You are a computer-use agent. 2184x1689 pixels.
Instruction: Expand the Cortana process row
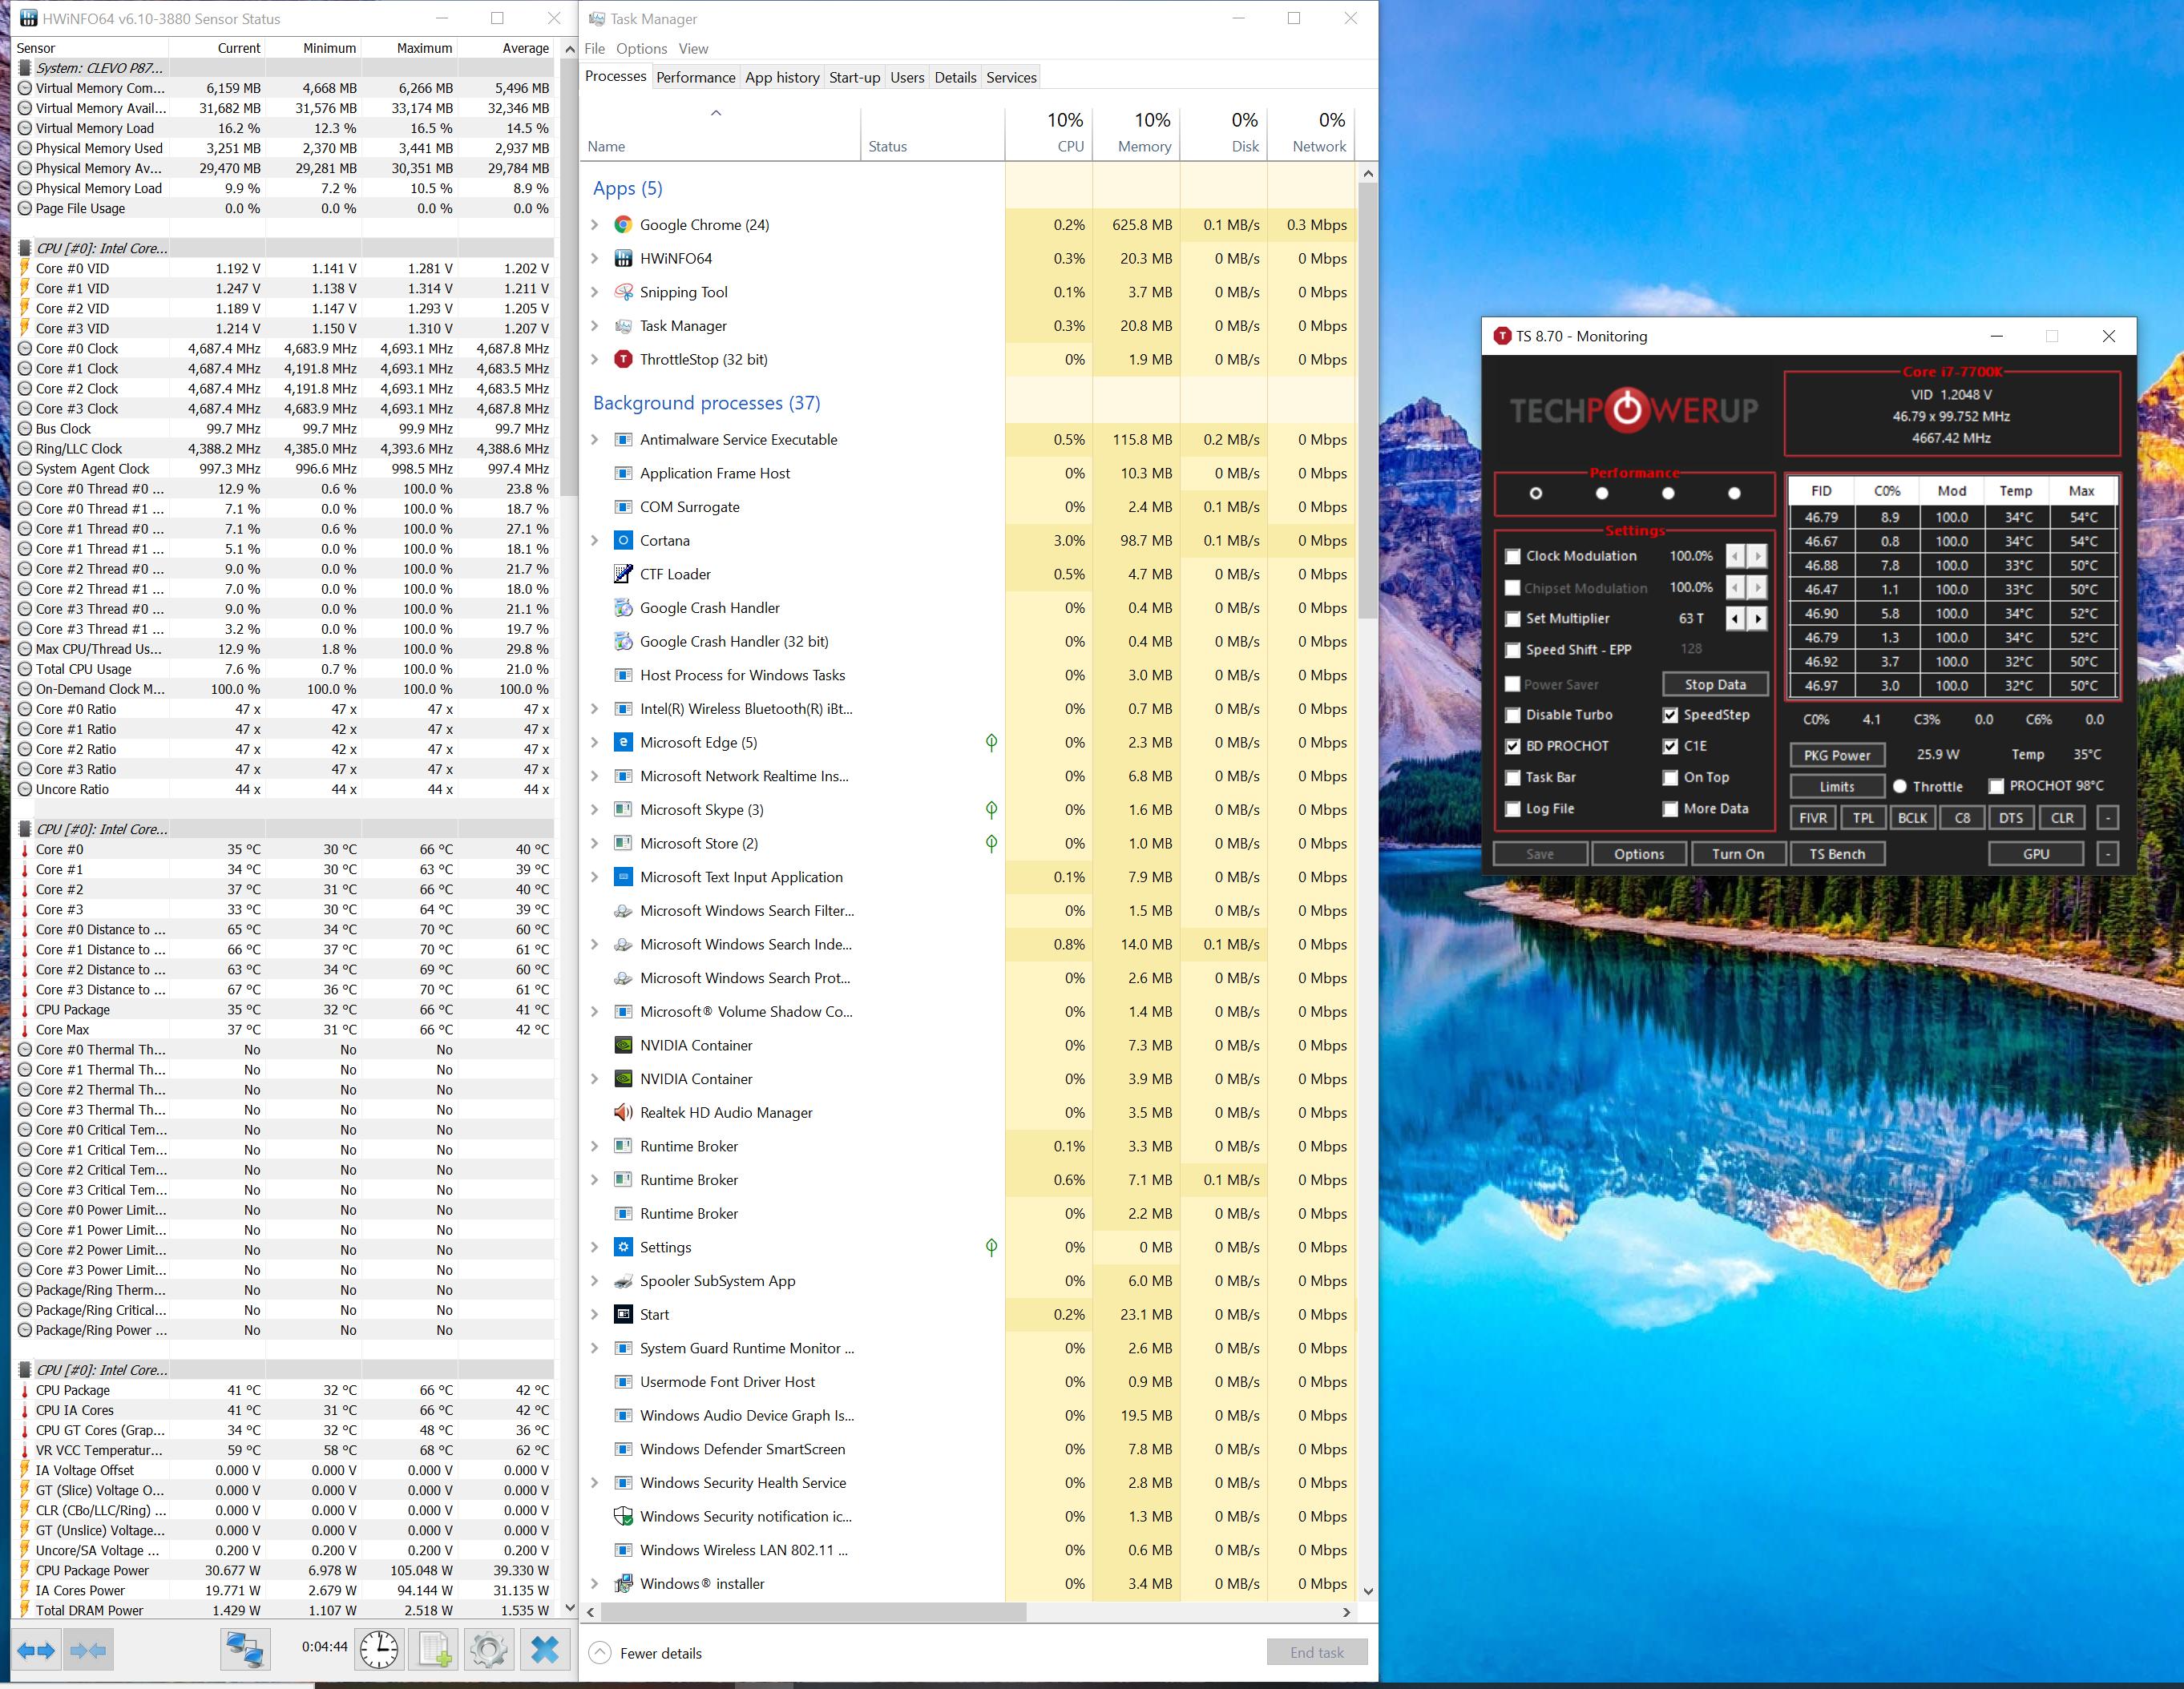click(x=595, y=541)
